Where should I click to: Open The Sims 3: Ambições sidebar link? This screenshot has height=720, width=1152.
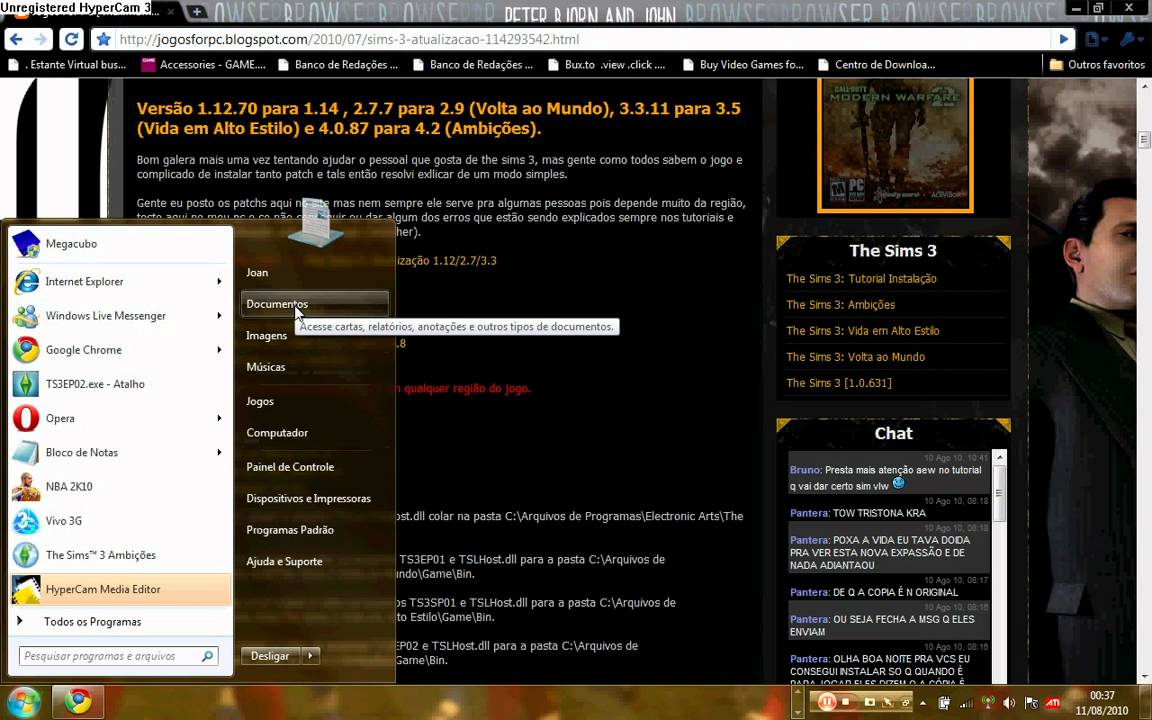840,305
